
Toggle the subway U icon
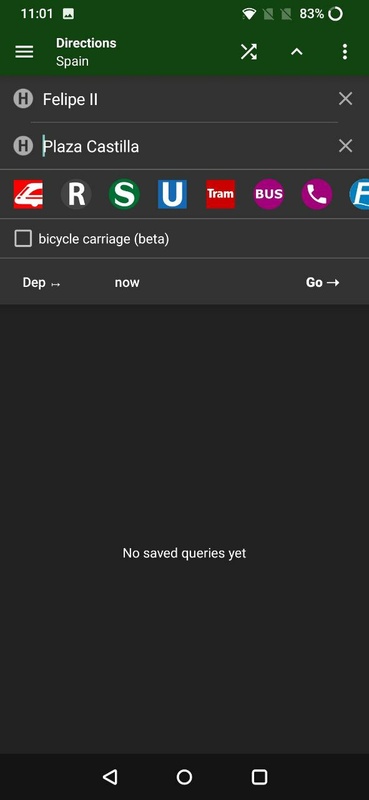click(172, 194)
